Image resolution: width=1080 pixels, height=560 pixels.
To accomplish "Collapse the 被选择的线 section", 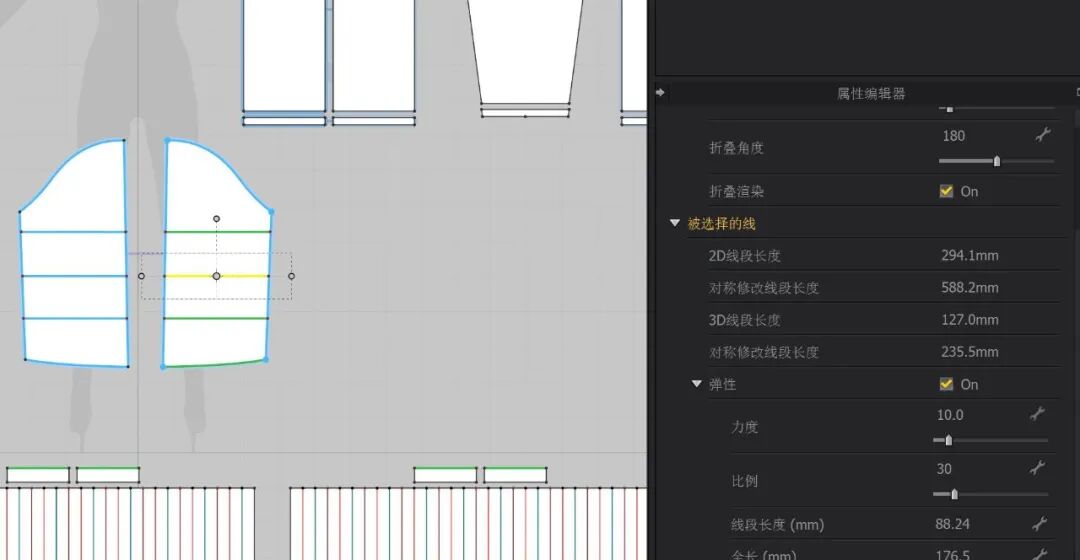I will coord(675,222).
